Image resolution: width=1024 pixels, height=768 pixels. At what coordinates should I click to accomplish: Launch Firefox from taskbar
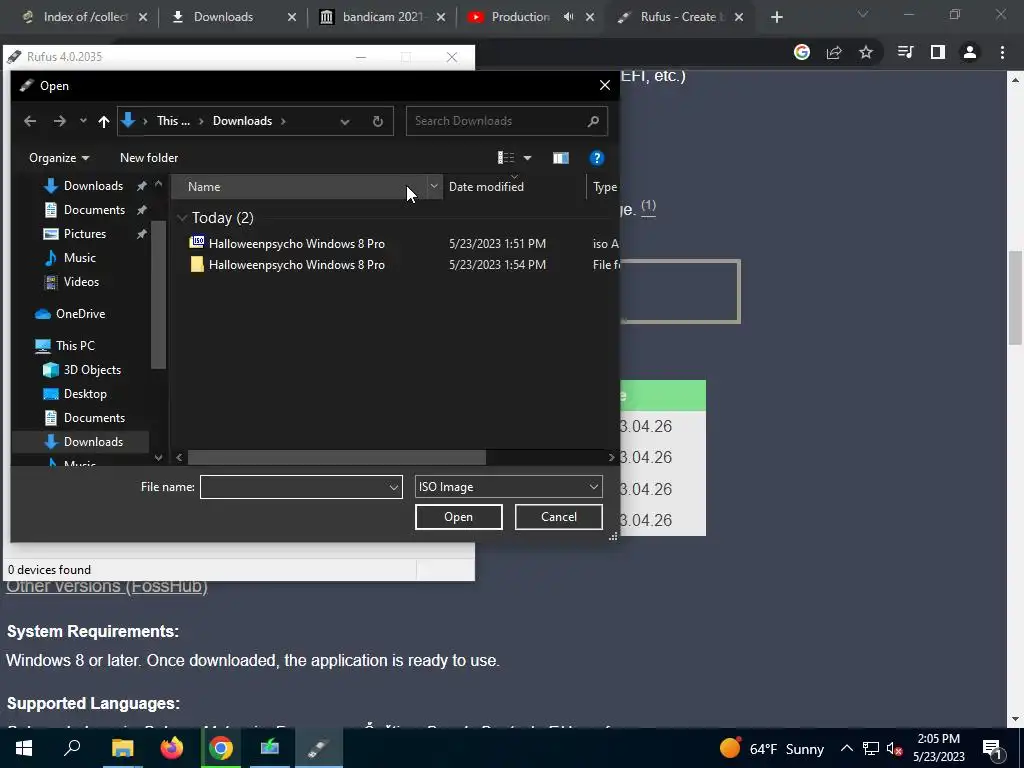pos(172,748)
